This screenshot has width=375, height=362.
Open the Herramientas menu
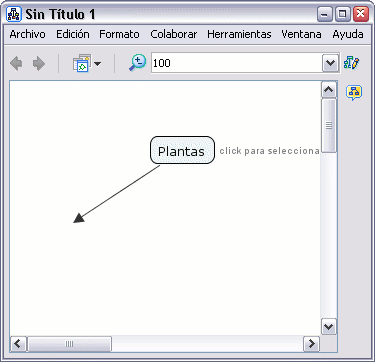[x=239, y=34]
